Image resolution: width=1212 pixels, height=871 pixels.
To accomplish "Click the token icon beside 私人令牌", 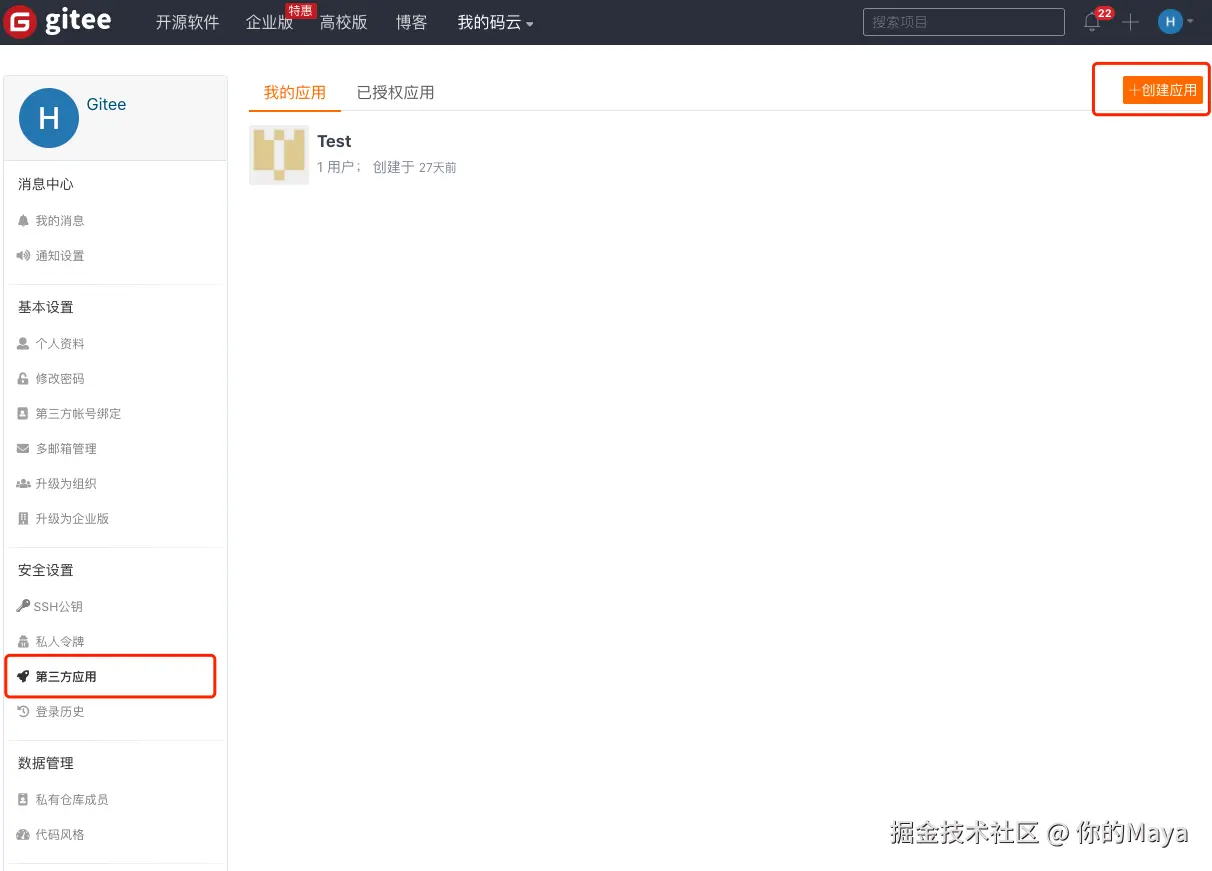I will click(x=22, y=641).
